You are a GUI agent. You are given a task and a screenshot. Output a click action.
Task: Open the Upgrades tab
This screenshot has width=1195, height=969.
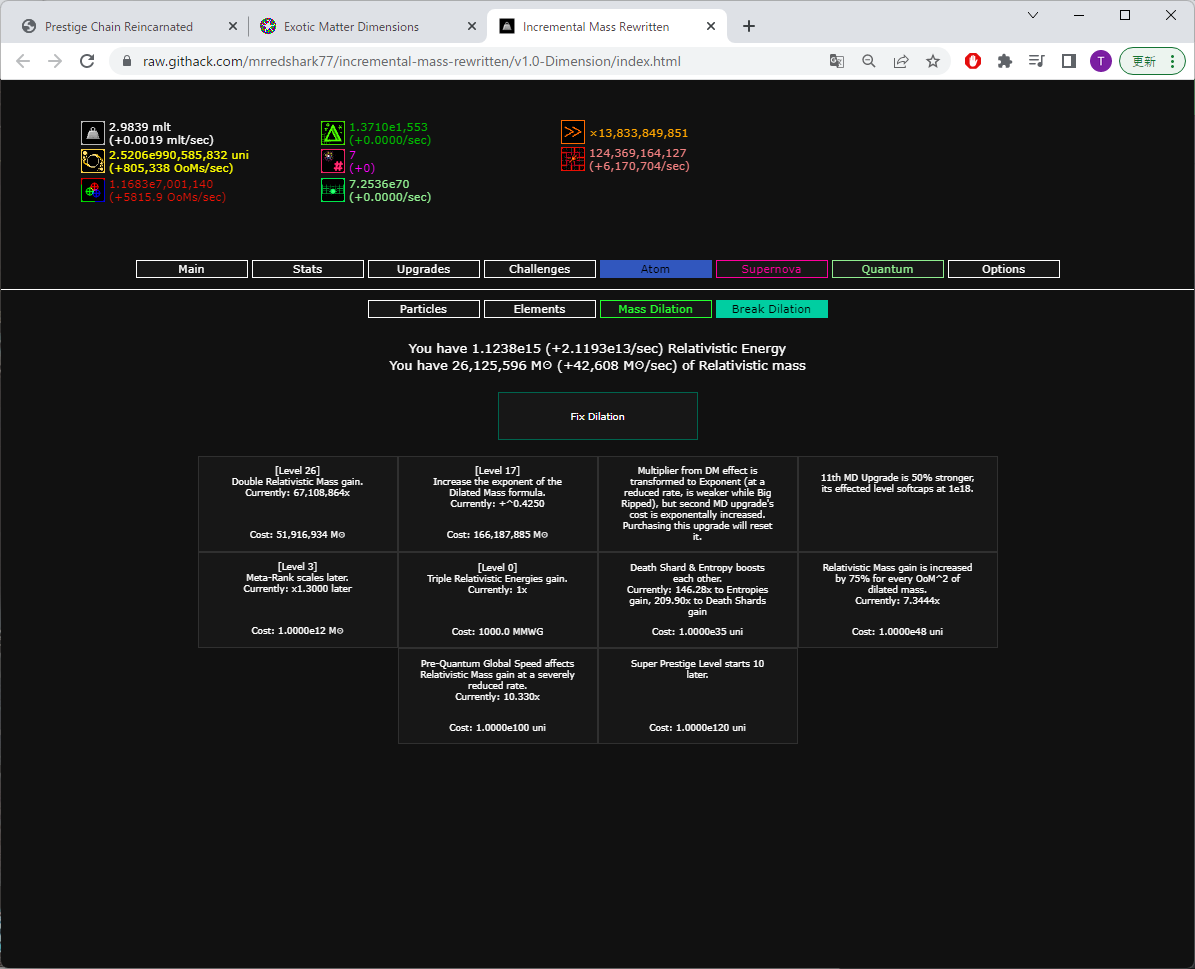(424, 269)
